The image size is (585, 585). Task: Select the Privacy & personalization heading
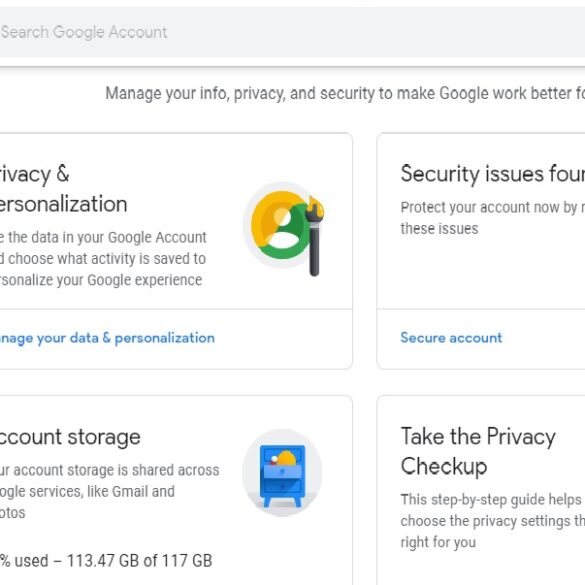tap(63, 189)
